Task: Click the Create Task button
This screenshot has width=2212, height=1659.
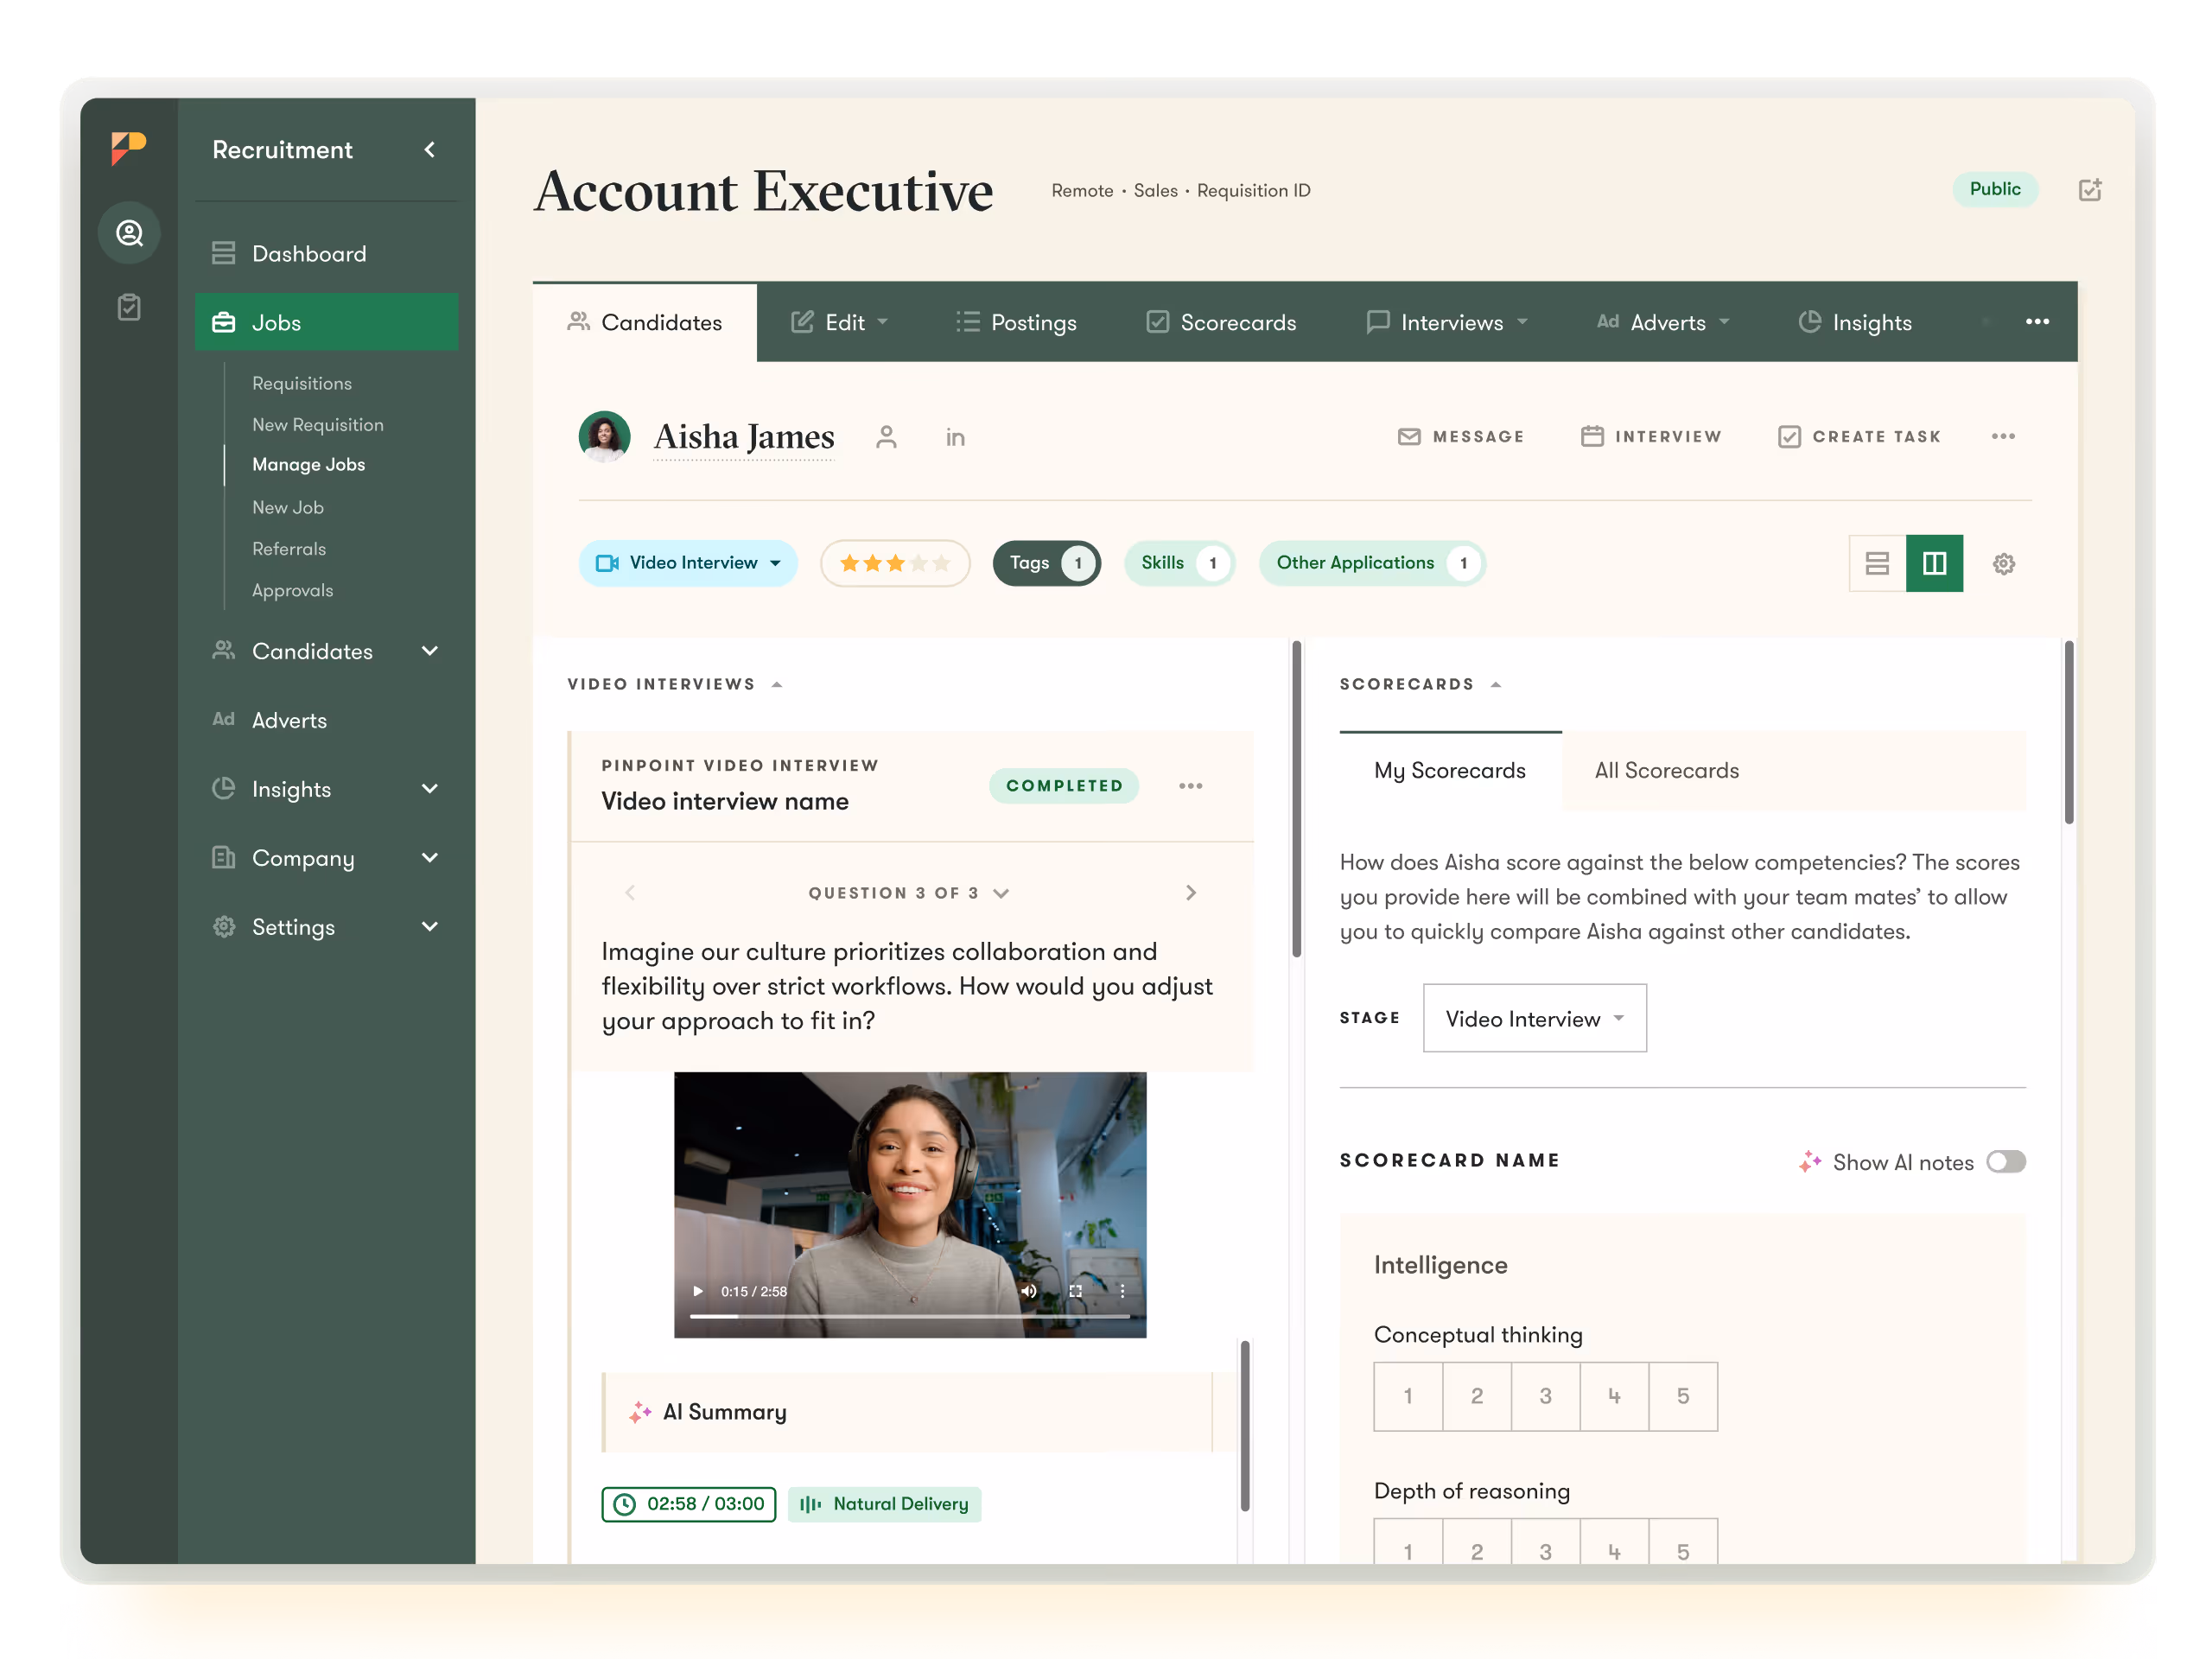Action: click(1860, 436)
